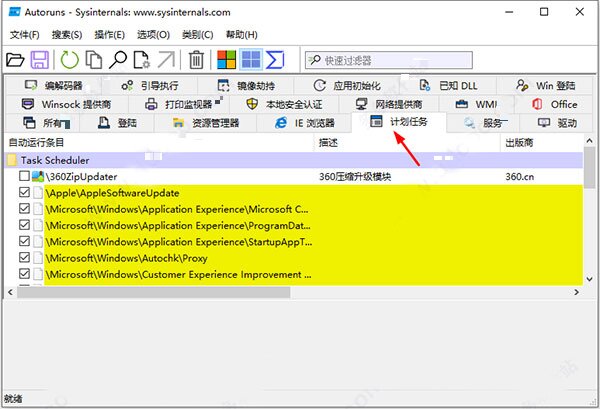Open the 选项(O) menu

click(x=153, y=35)
